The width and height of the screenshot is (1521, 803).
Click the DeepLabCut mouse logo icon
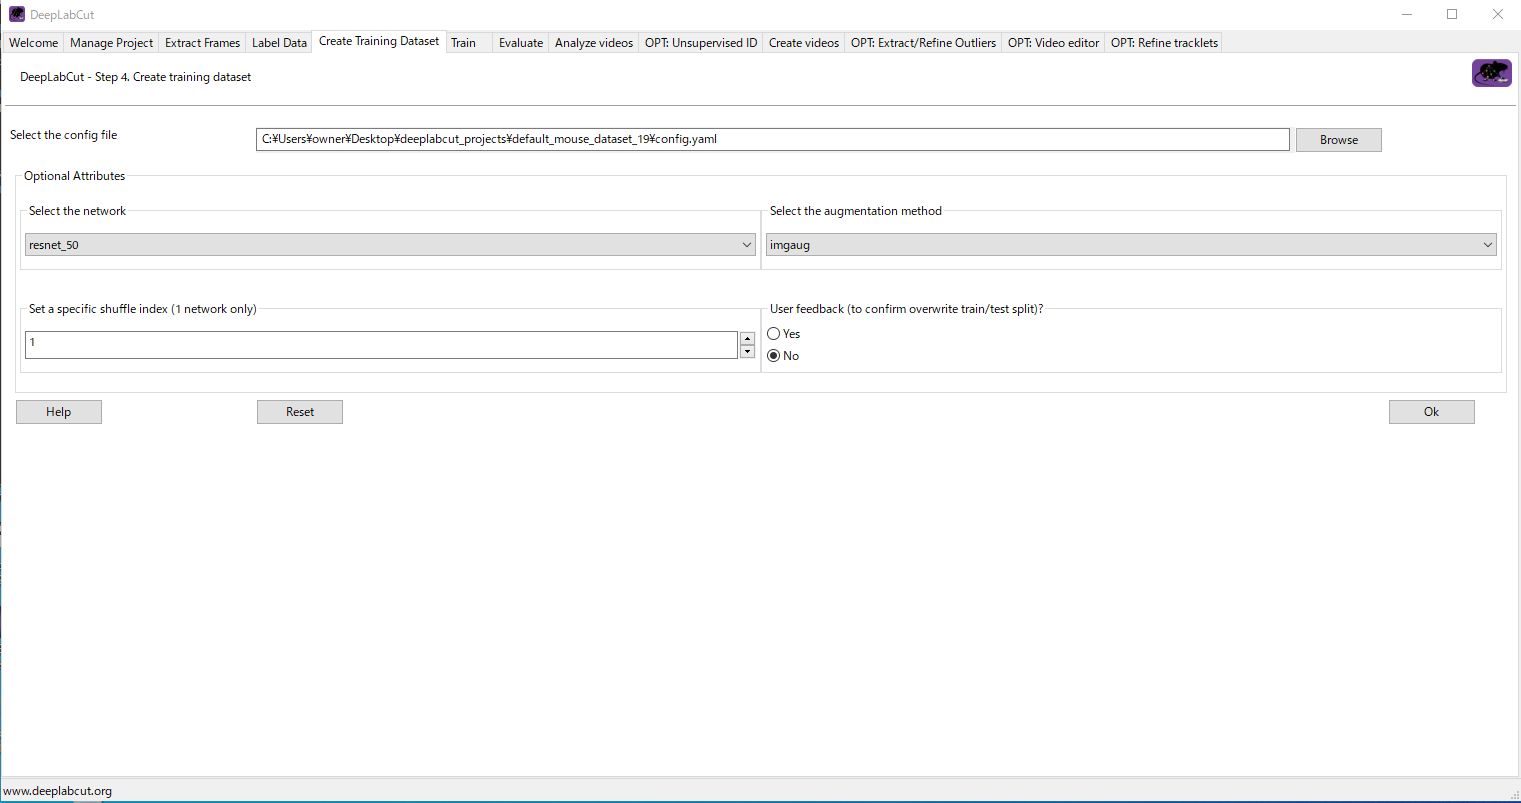[1491, 73]
